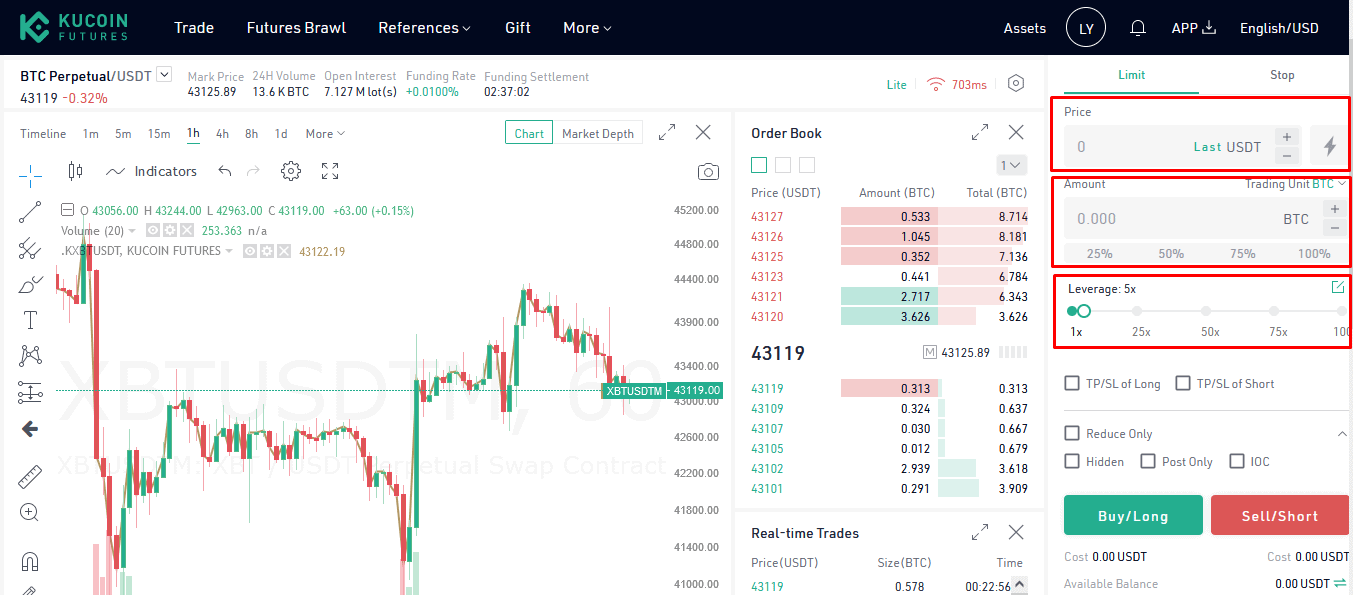The height and width of the screenshot is (595, 1353).
Task: Expand the More timeframes dropdown
Action: click(x=325, y=134)
